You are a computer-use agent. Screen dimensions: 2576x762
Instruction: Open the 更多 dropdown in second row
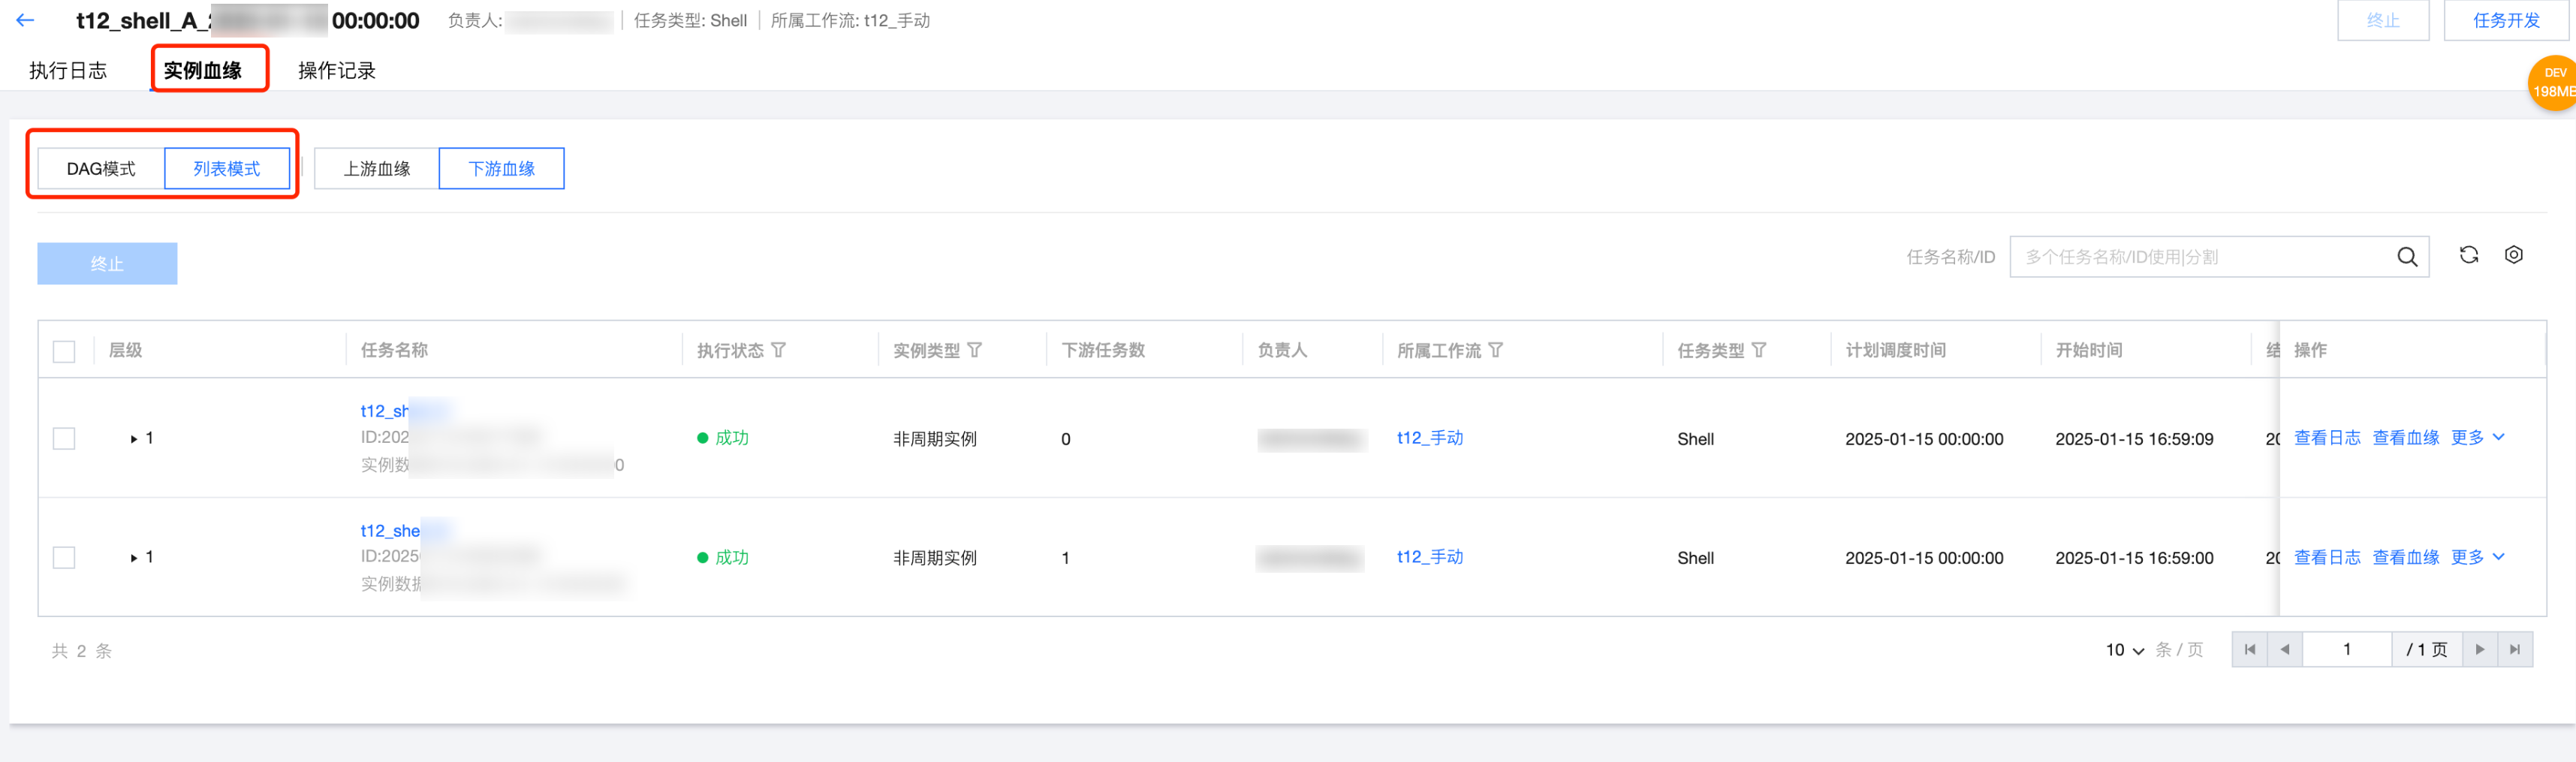[x=2477, y=557]
